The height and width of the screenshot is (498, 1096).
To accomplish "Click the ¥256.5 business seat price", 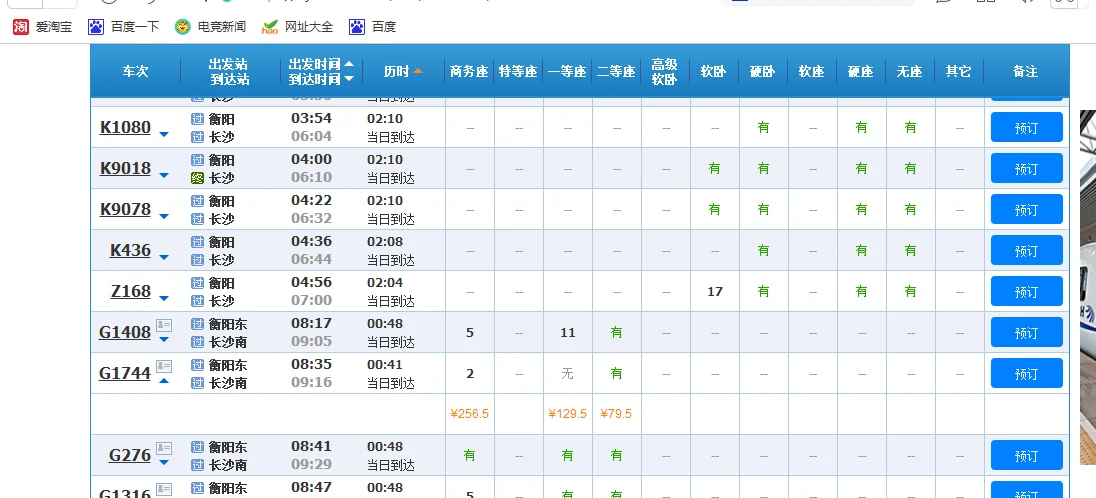I will click(x=470, y=413).
